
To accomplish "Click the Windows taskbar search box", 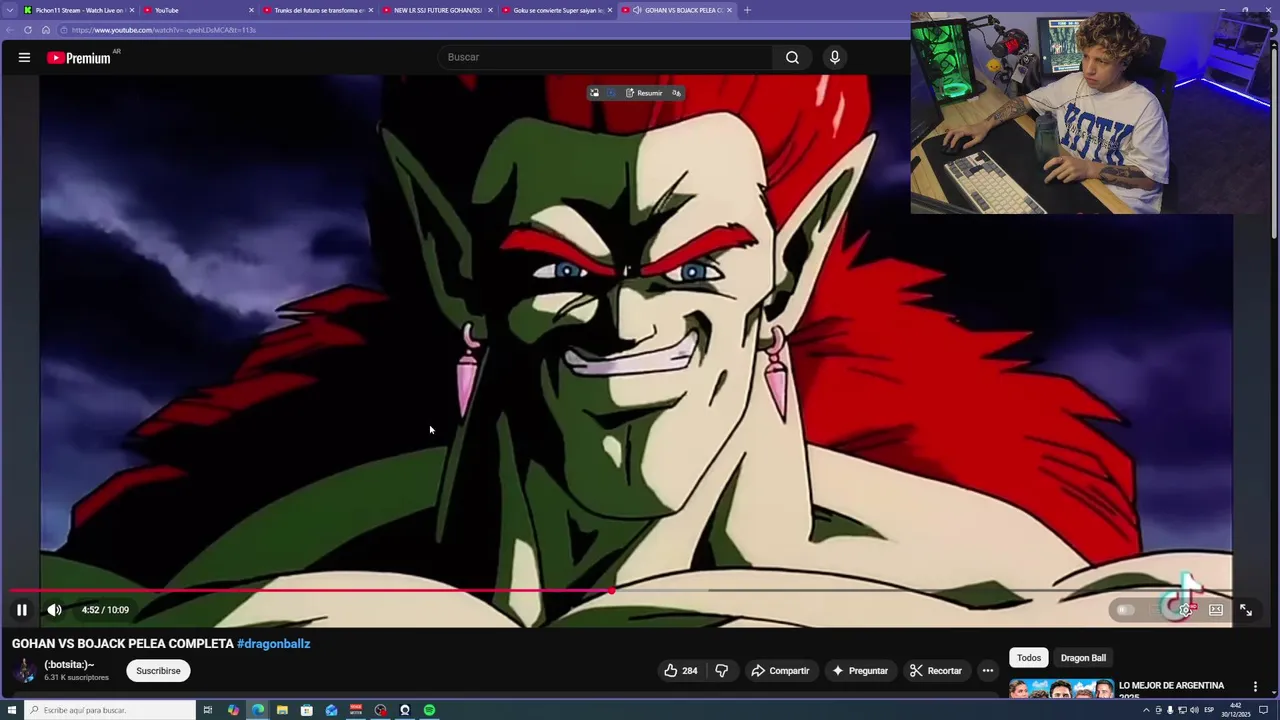I will [110, 710].
